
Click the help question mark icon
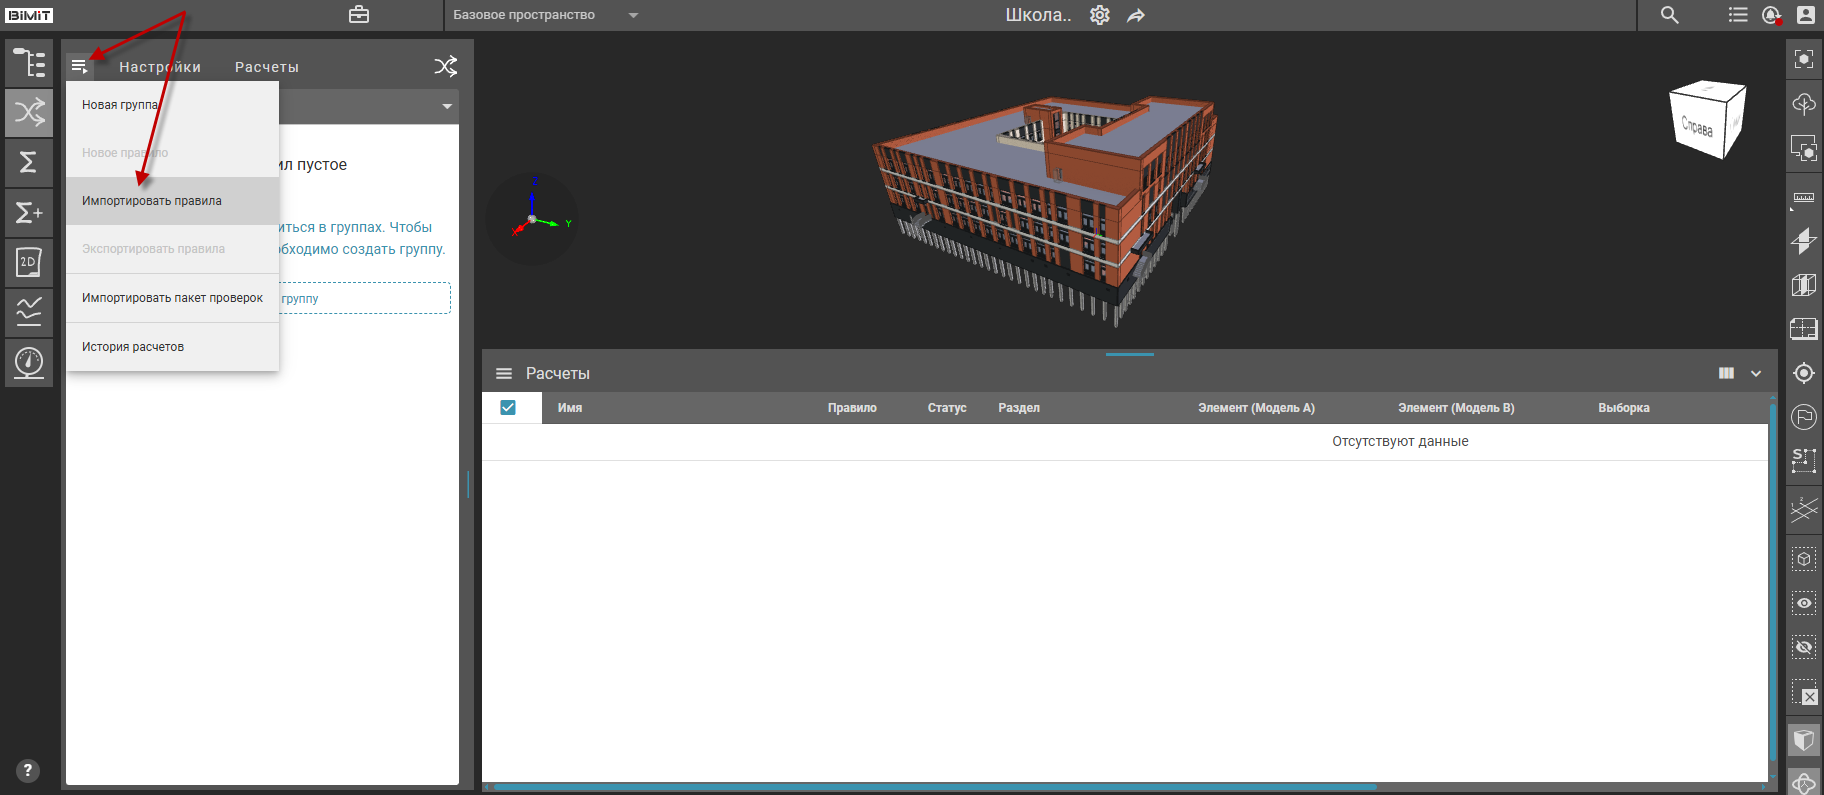[28, 770]
